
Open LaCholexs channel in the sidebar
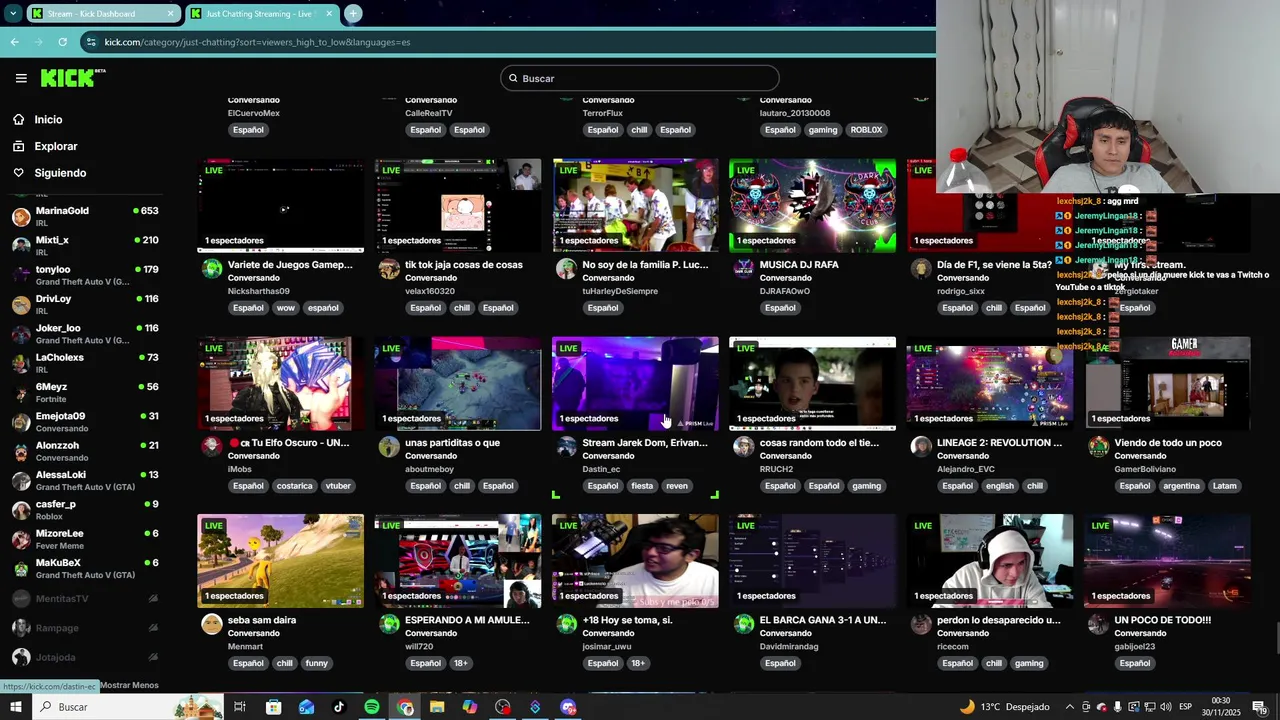click(85, 362)
